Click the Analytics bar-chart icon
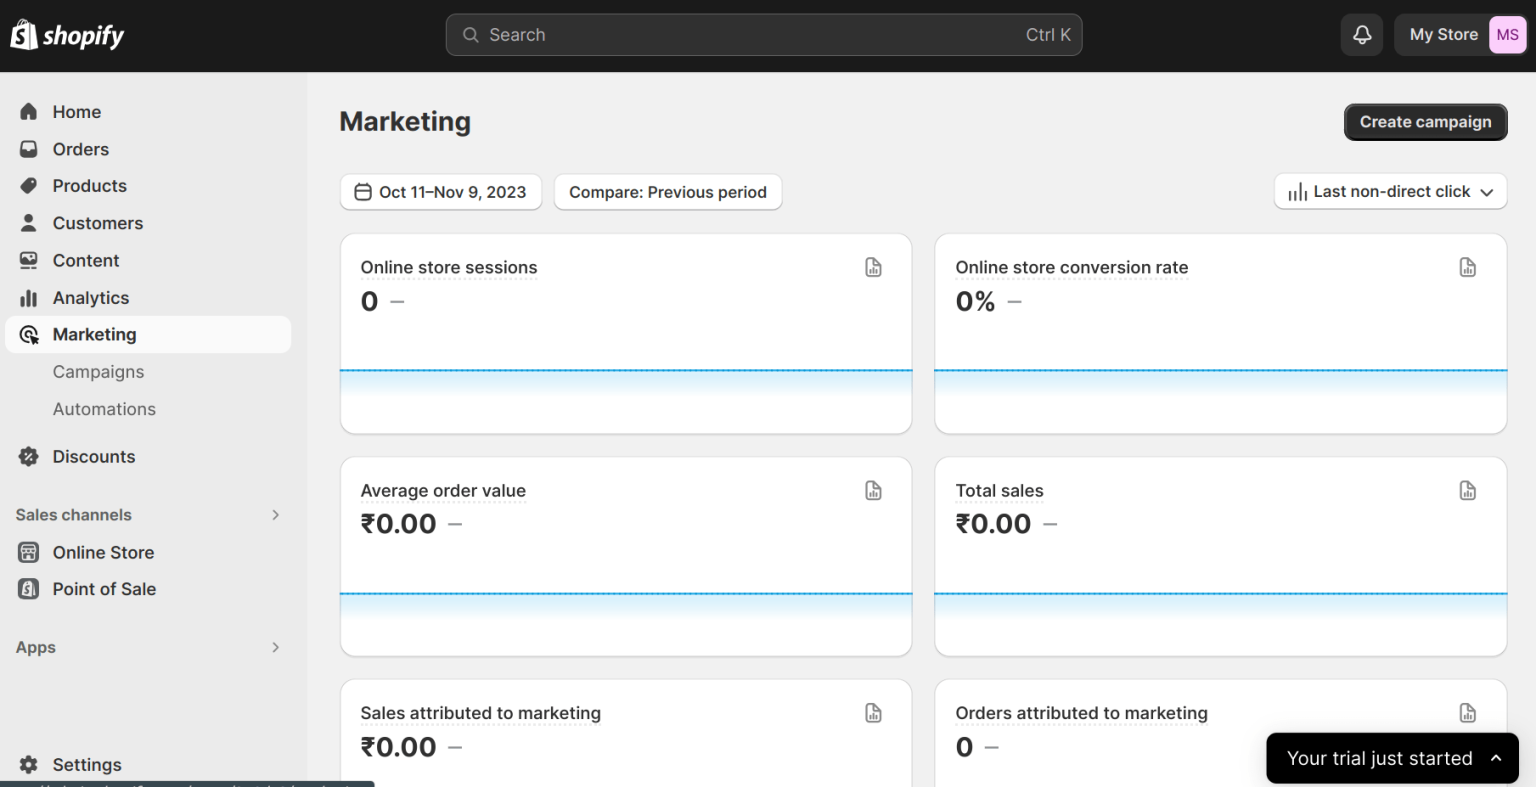The width and height of the screenshot is (1536, 787). pyautogui.click(x=28, y=297)
